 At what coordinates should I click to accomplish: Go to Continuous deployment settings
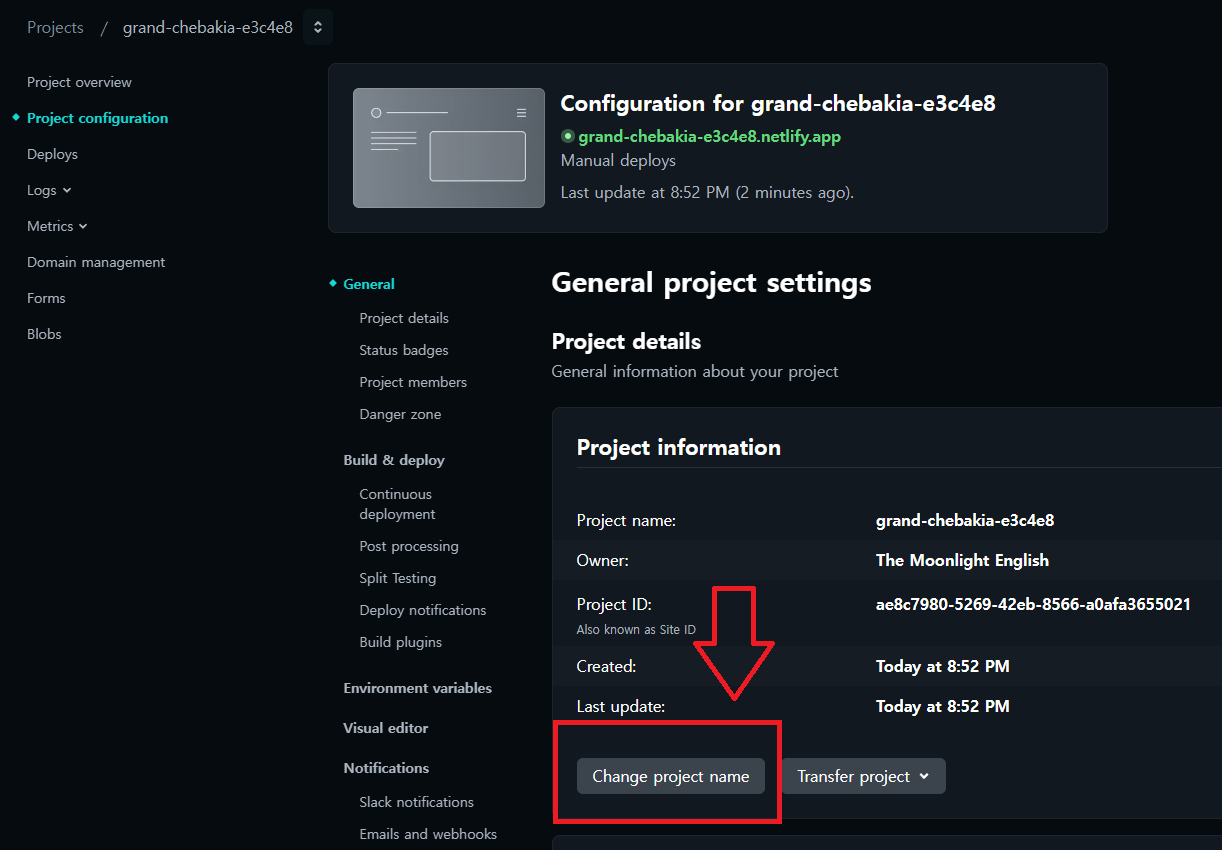[398, 504]
